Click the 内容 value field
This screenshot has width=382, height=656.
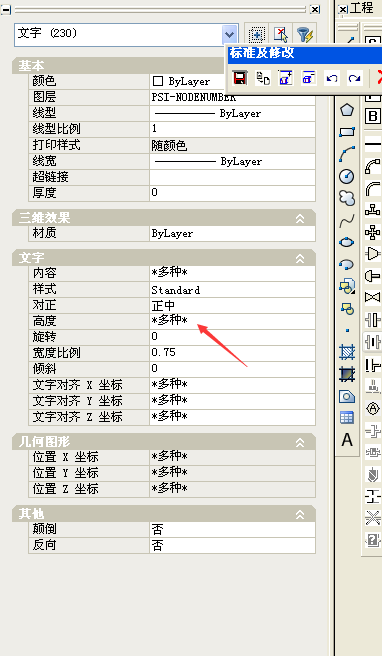[x=232, y=274]
